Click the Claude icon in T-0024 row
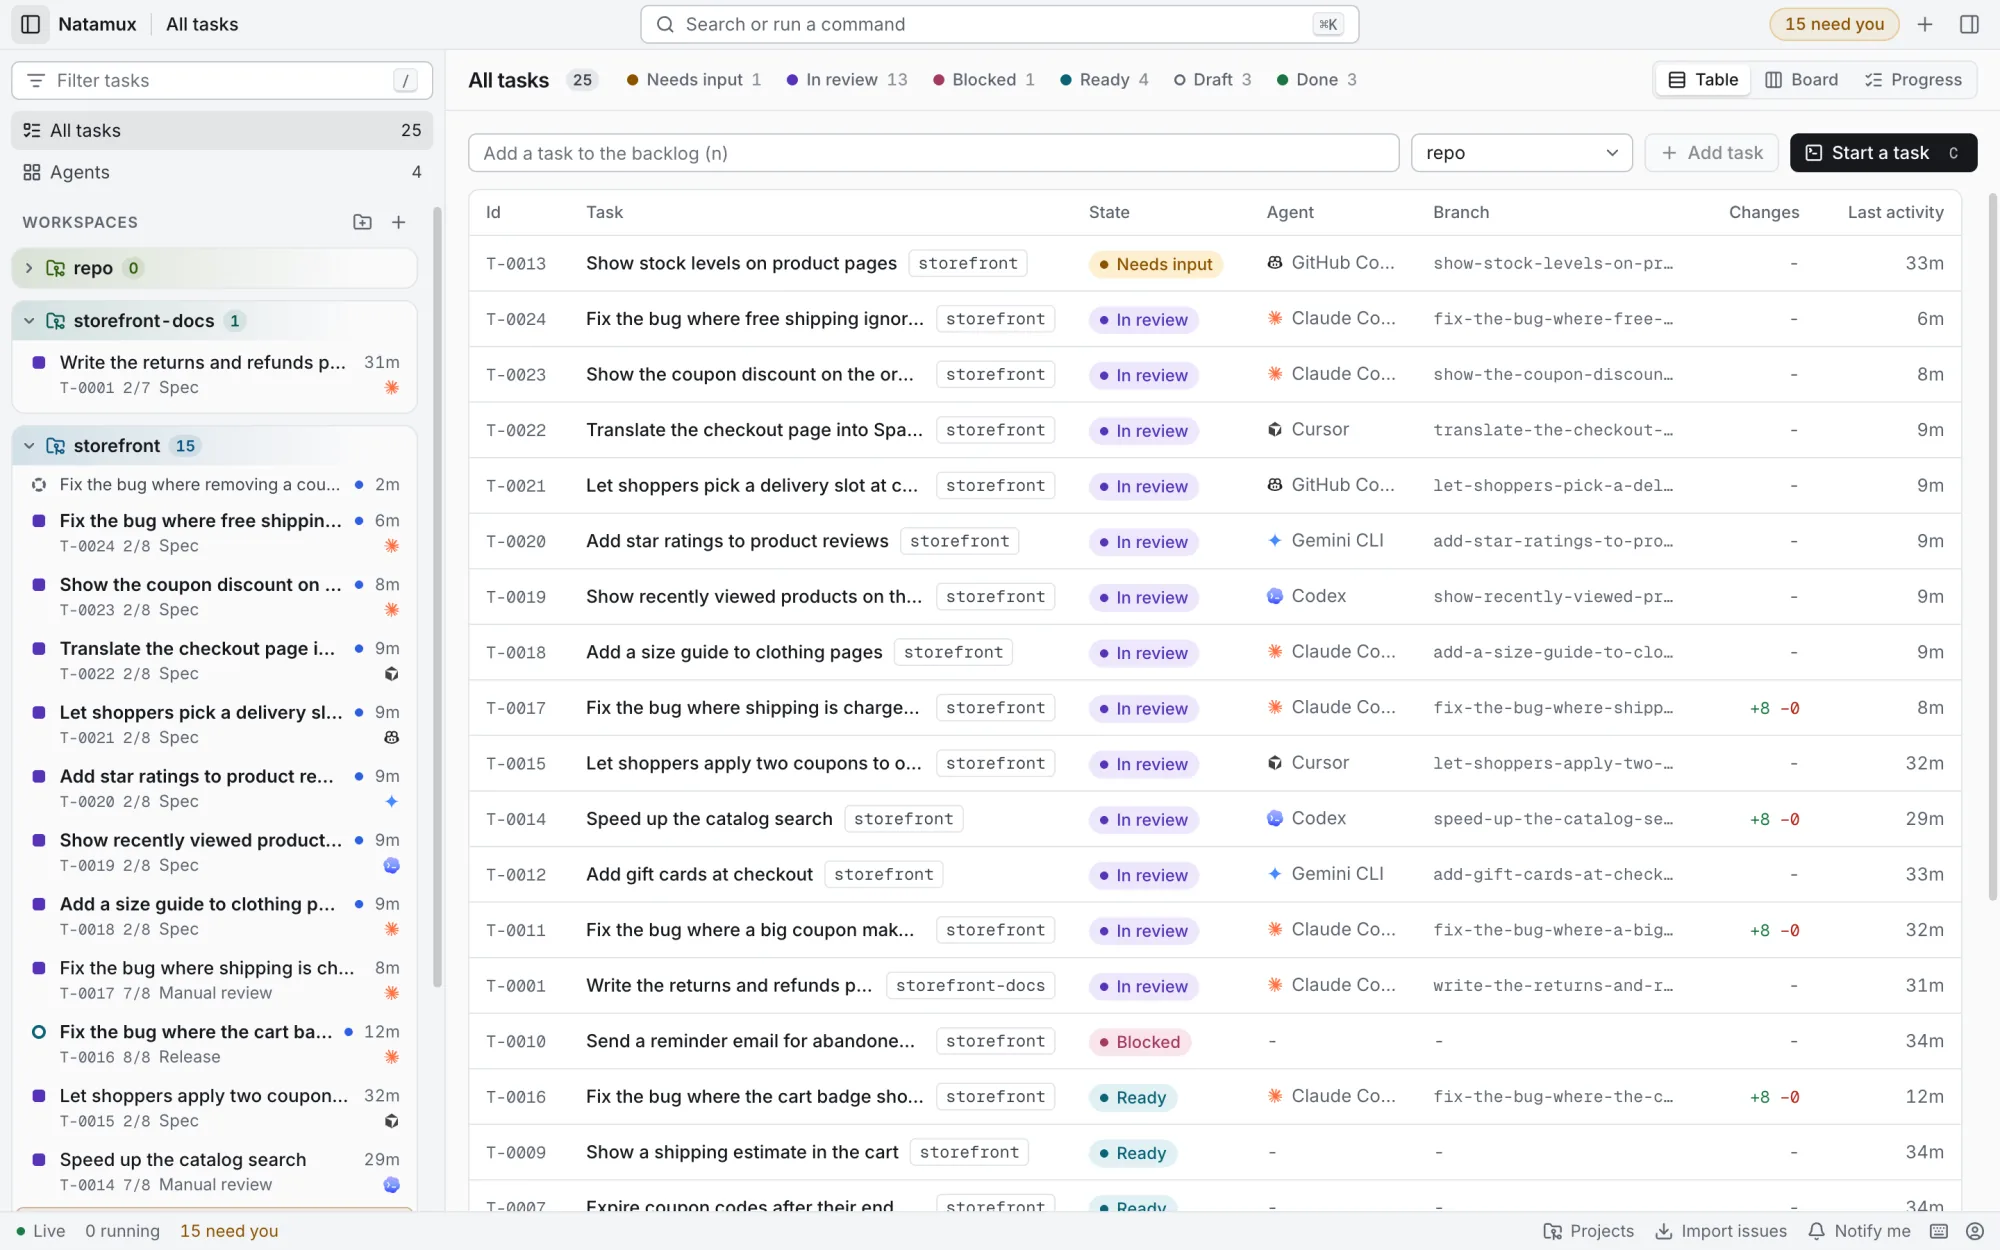The height and width of the screenshot is (1250, 2000). (x=1275, y=319)
